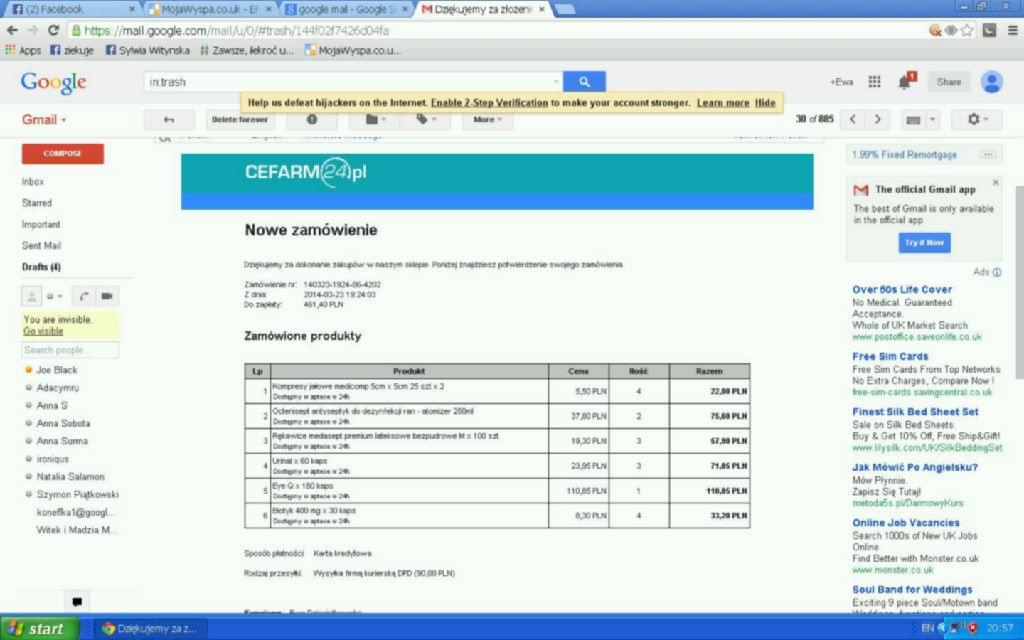
Task: Click Ads info icon
Action: [997, 272]
